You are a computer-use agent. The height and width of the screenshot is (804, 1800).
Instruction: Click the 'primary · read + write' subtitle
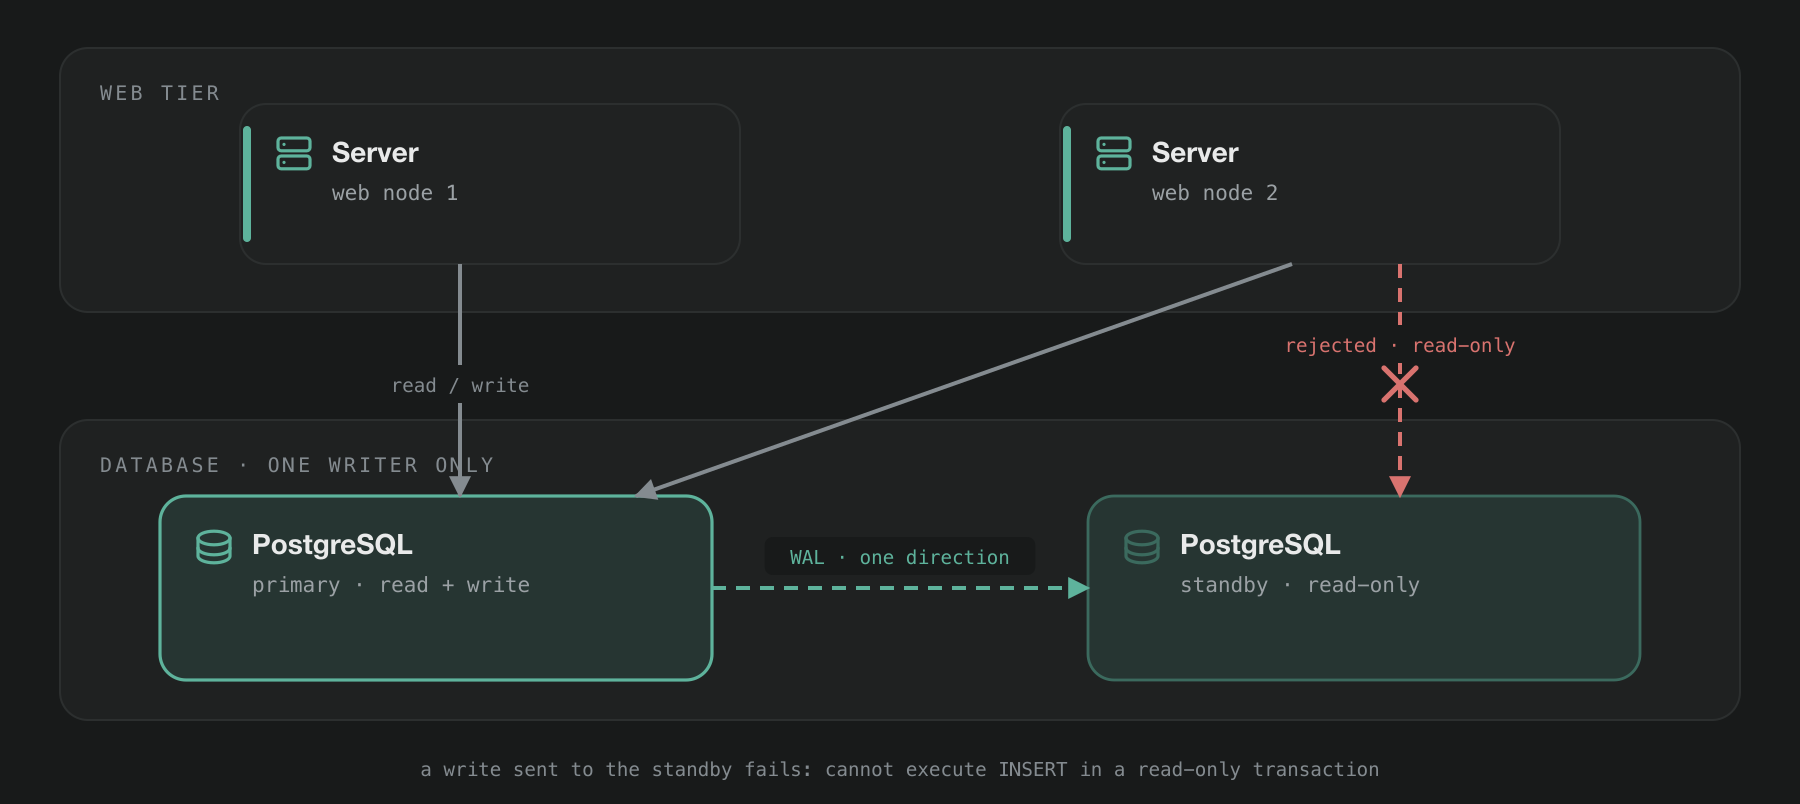(x=391, y=585)
